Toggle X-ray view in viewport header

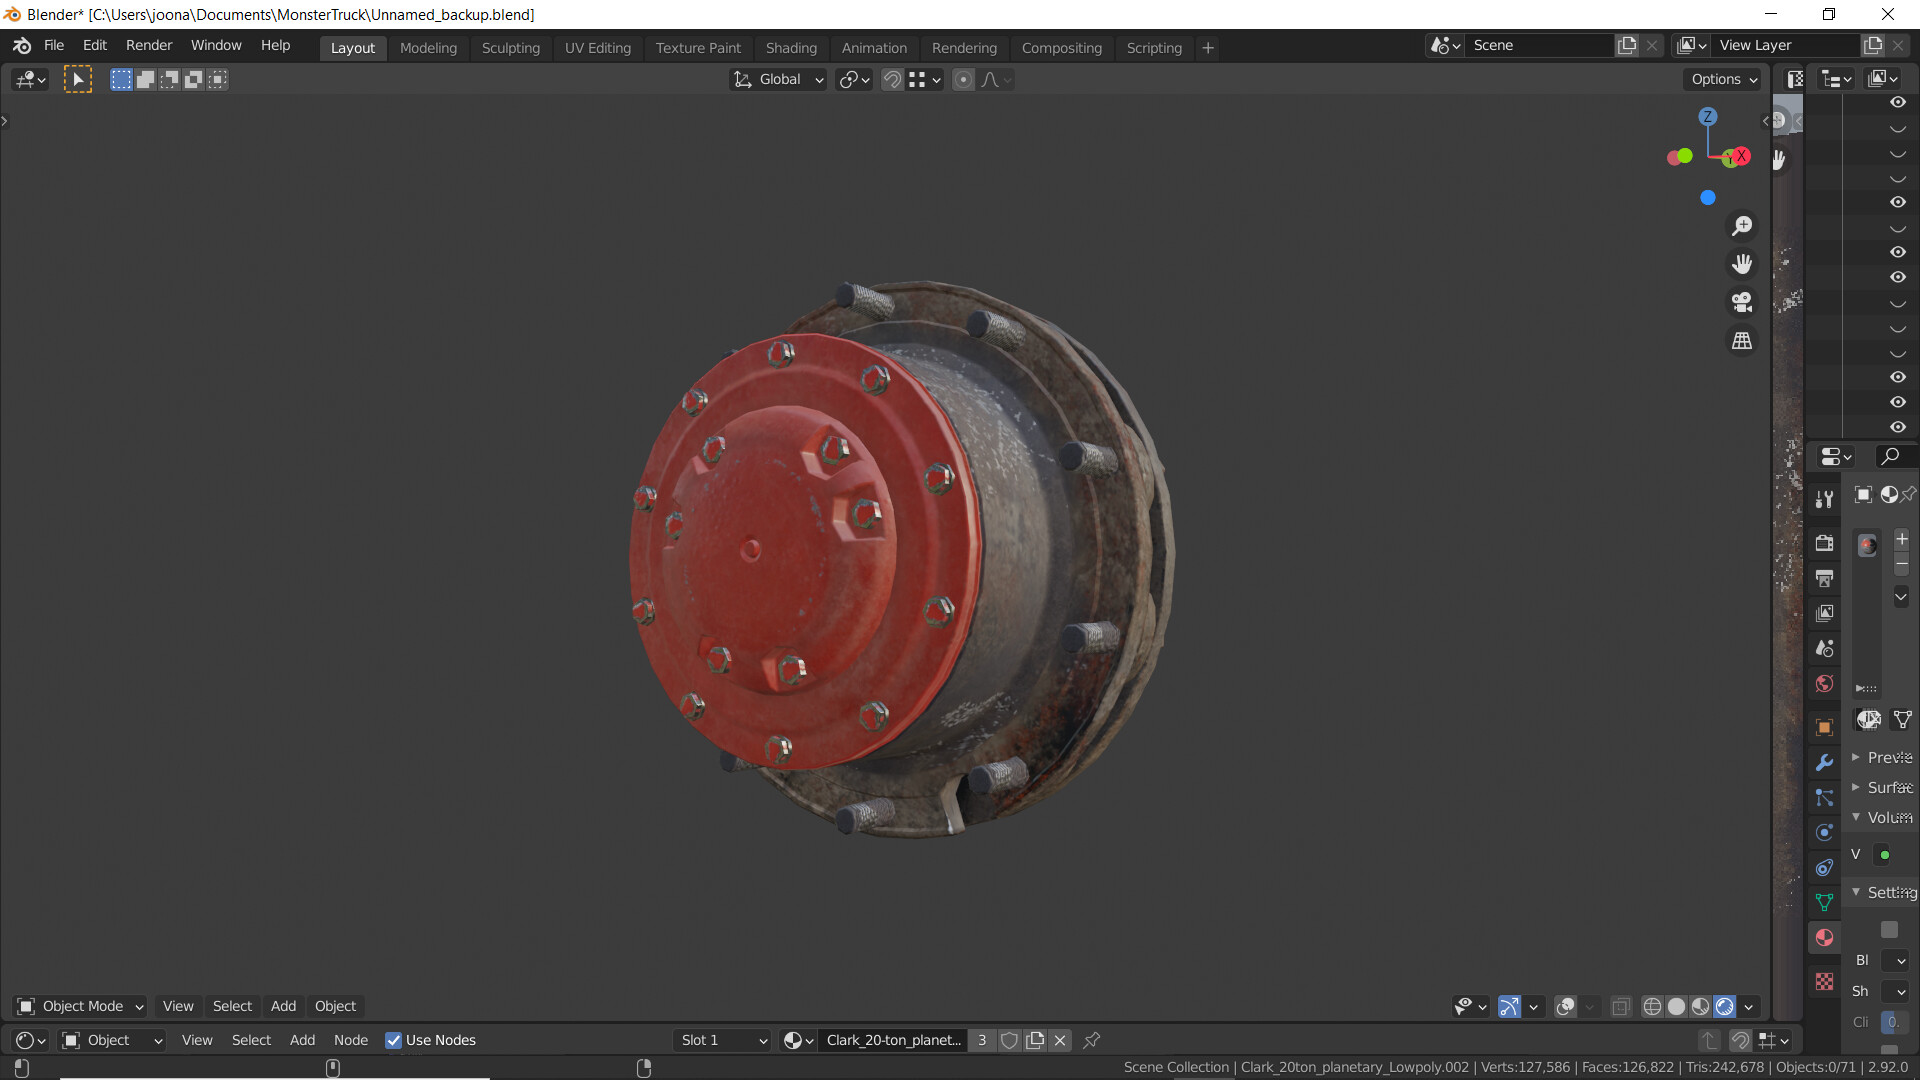coord(1621,1007)
